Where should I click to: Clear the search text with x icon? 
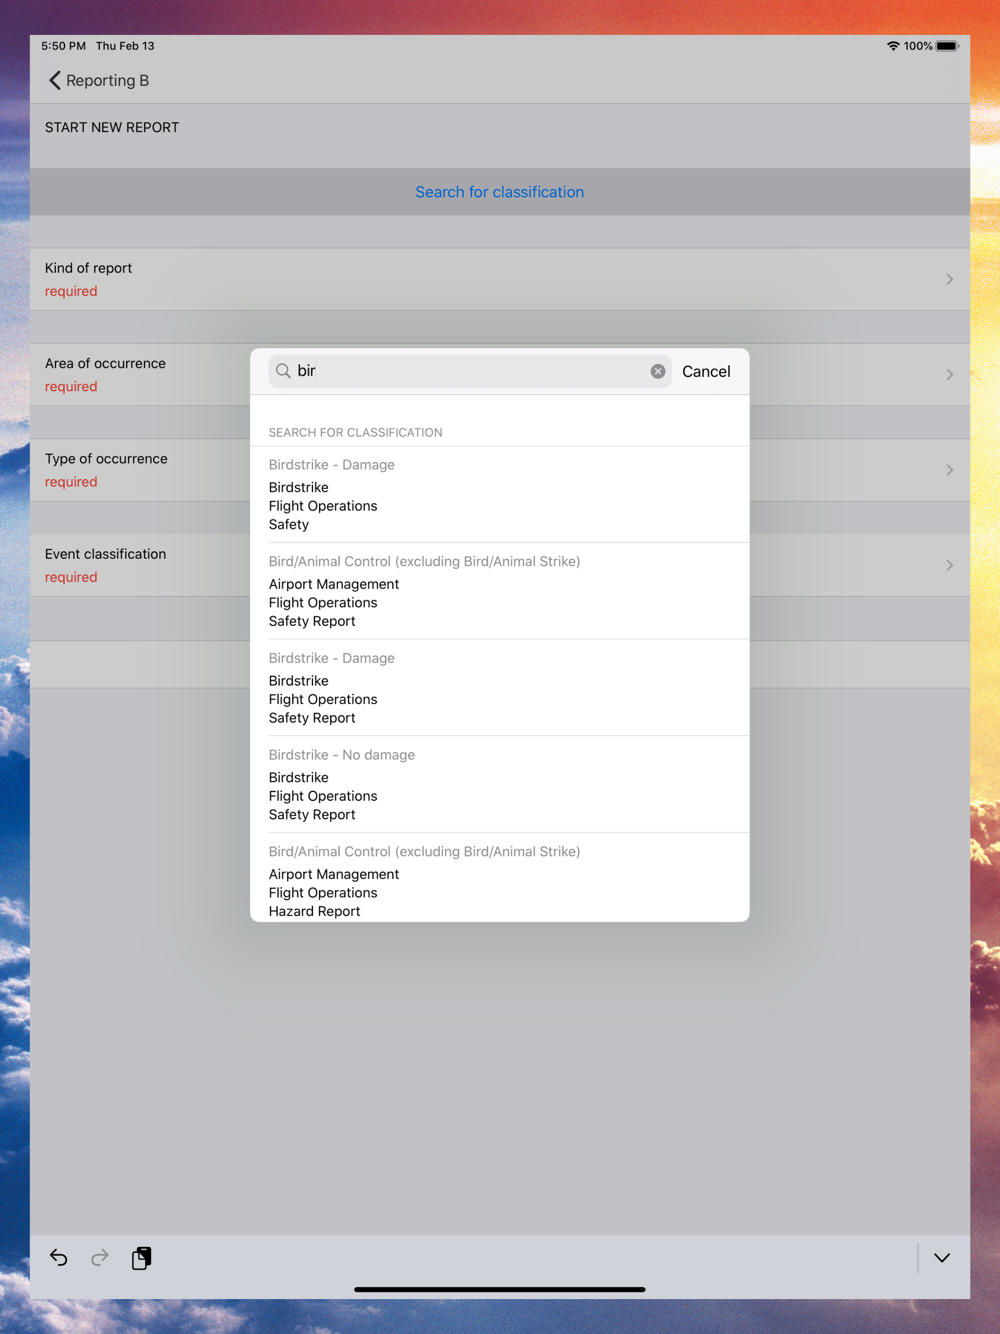(658, 371)
